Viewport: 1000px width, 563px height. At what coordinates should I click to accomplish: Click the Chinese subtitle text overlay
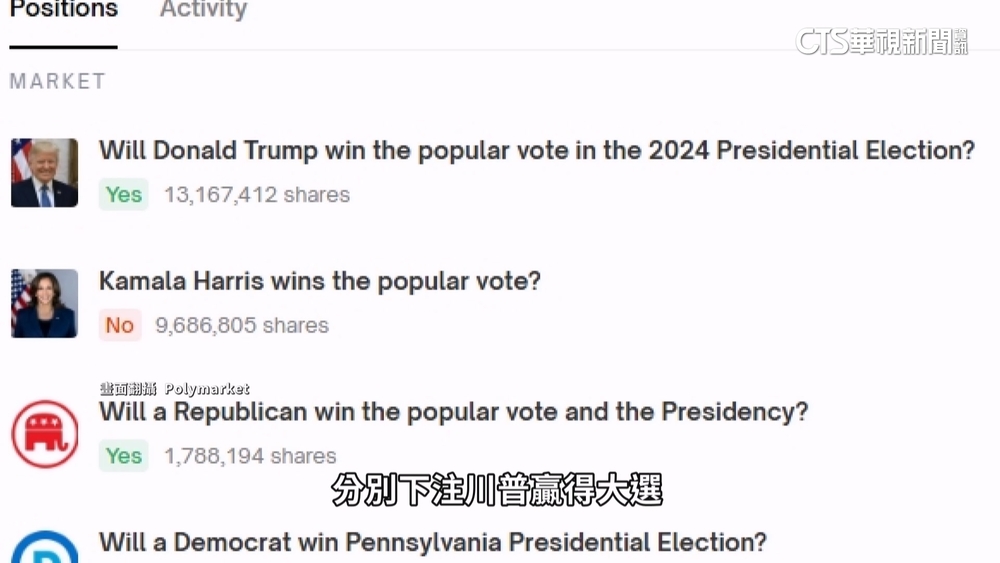pyautogui.click(x=496, y=491)
